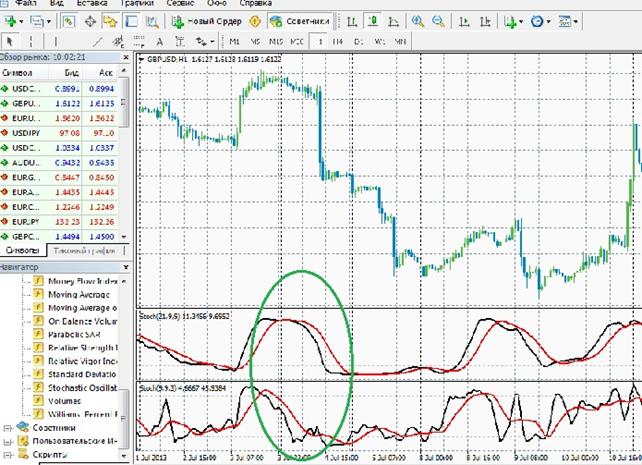Open dropdown arrow beside New Chart icon
Screen dimensions: 642x465
(x=21, y=21)
